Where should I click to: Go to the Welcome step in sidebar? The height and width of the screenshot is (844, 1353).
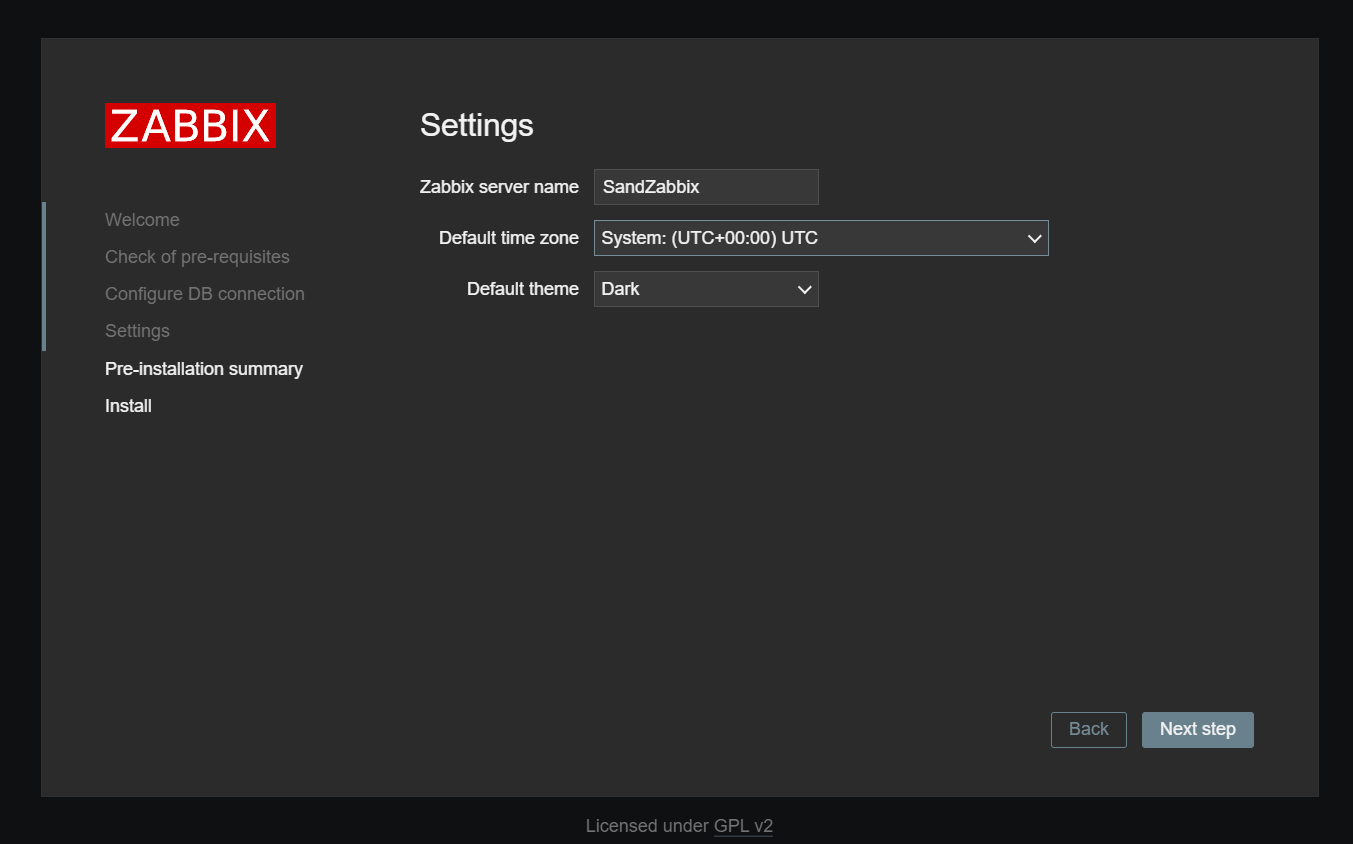click(142, 220)
